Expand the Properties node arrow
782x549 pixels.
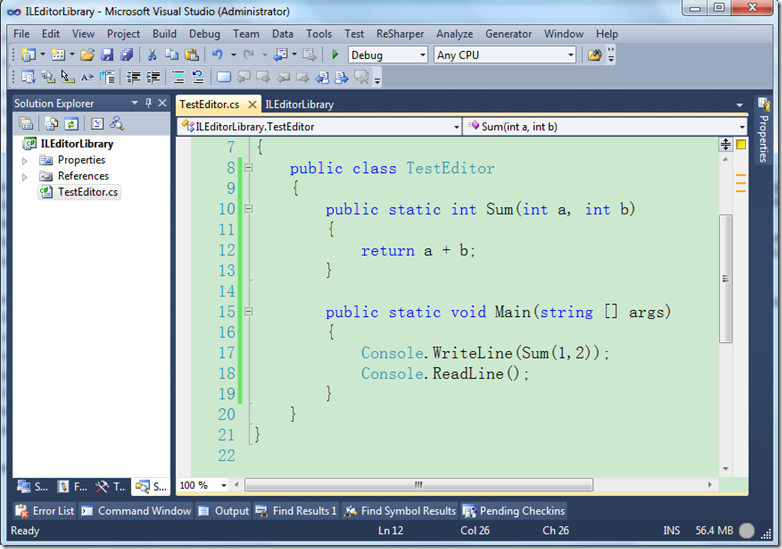(x=24, y=161)
